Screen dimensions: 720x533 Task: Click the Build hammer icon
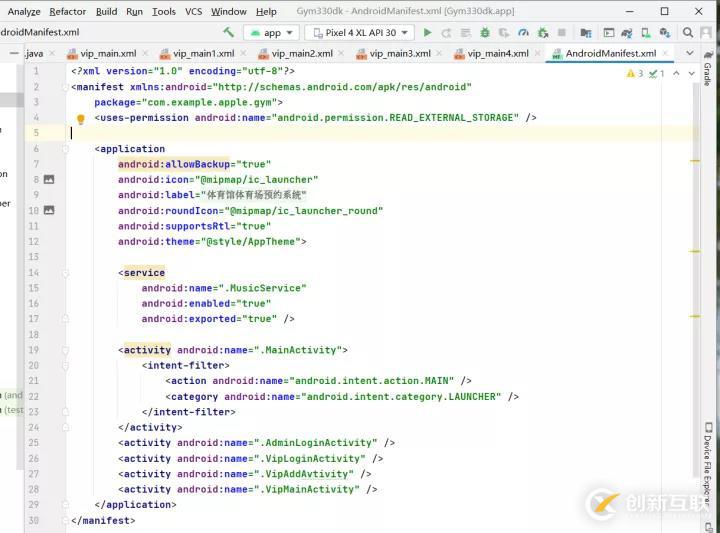coord(229,33)
